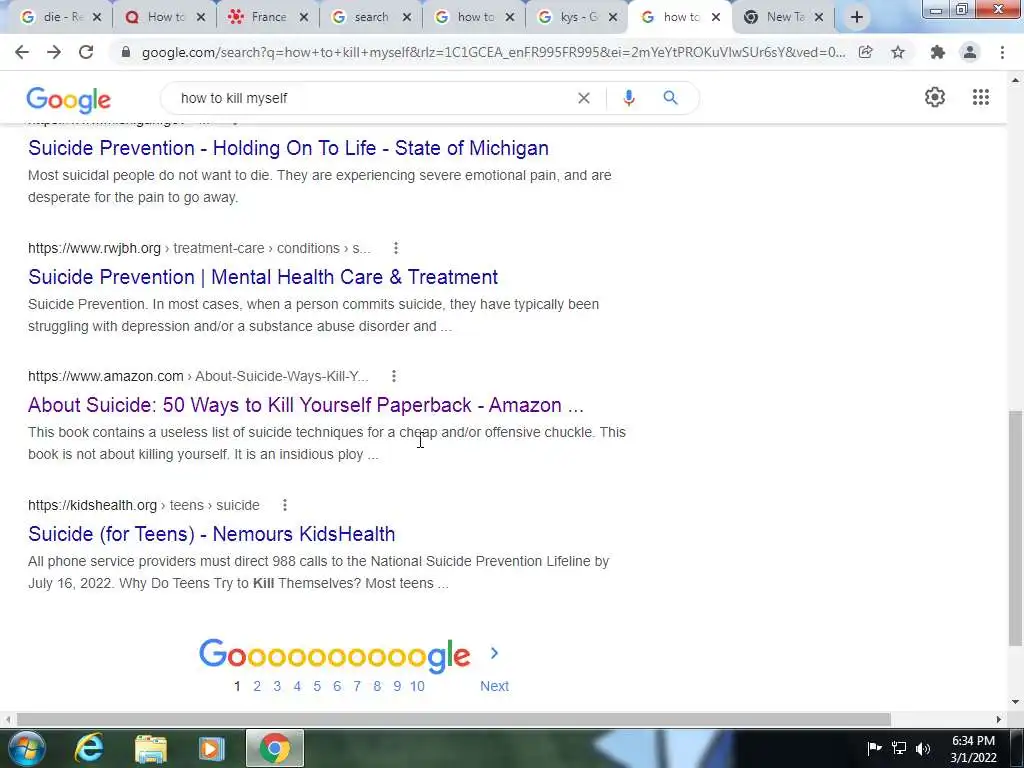Clear the search box with the X icon
This screenshot has width=1024, height=768.
click(584, 98)
